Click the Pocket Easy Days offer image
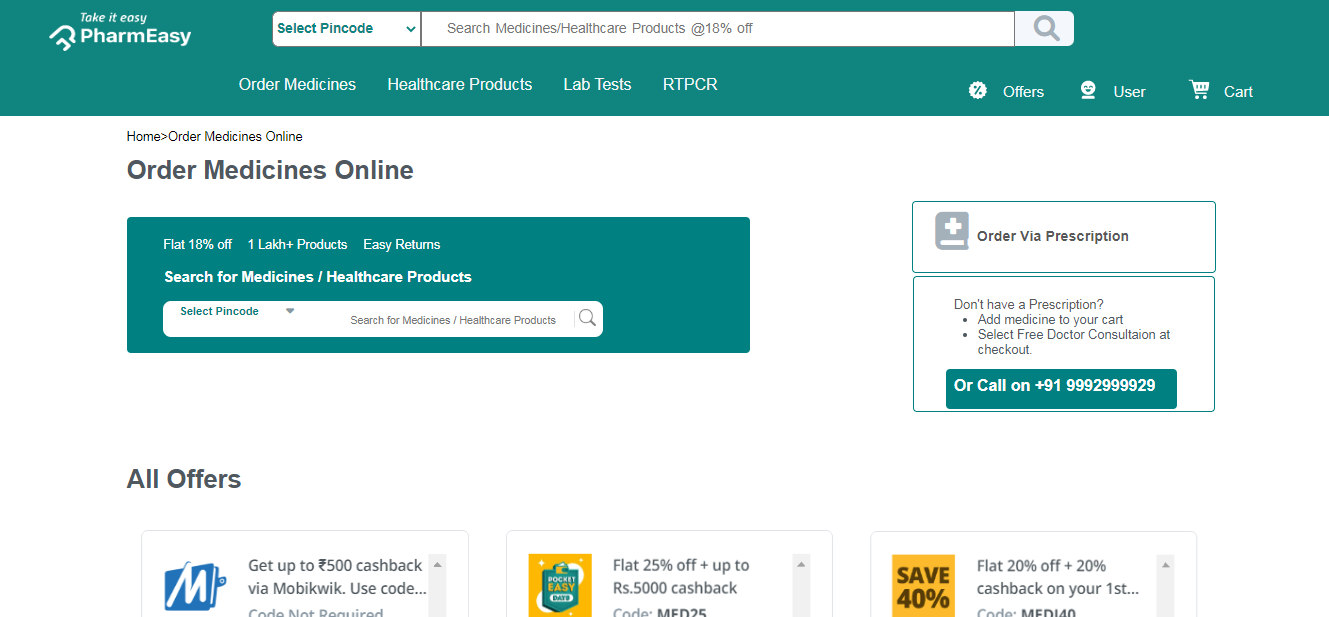1329x617 pixels. click(560, 585)
